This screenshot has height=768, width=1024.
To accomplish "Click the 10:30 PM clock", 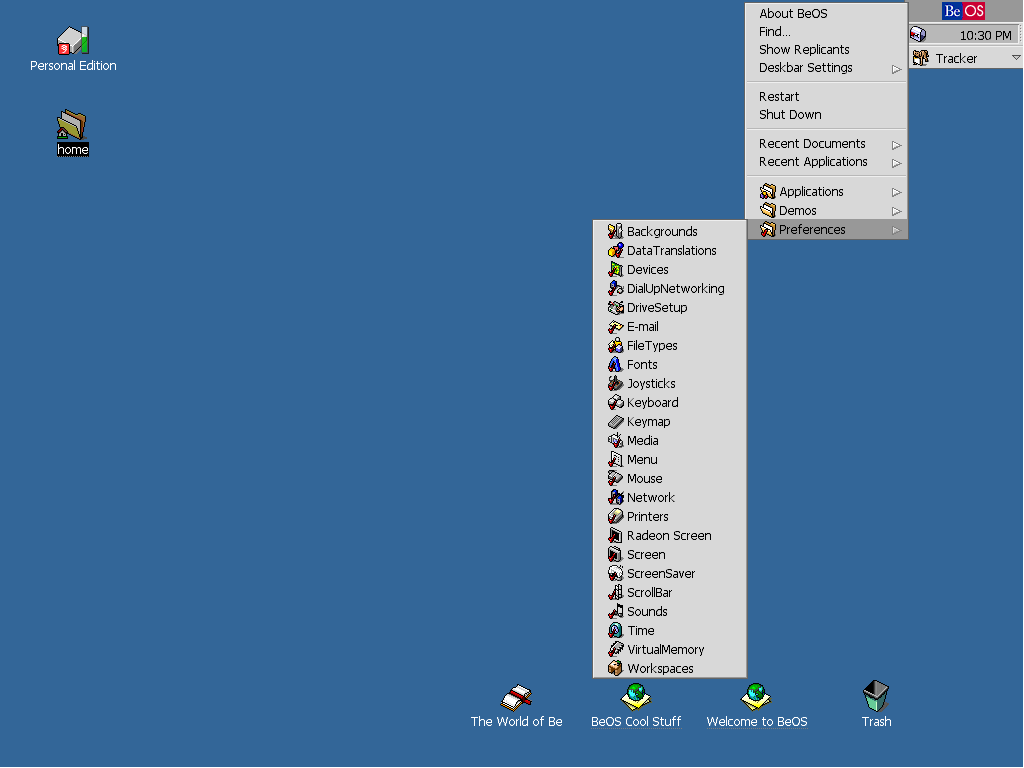I will pos(985,35).
